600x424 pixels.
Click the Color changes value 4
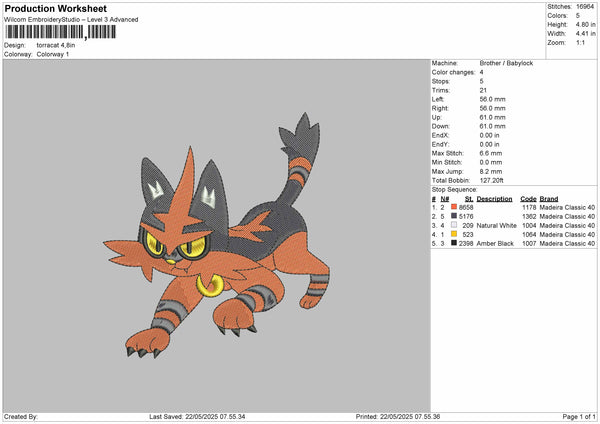click(481, 72)
